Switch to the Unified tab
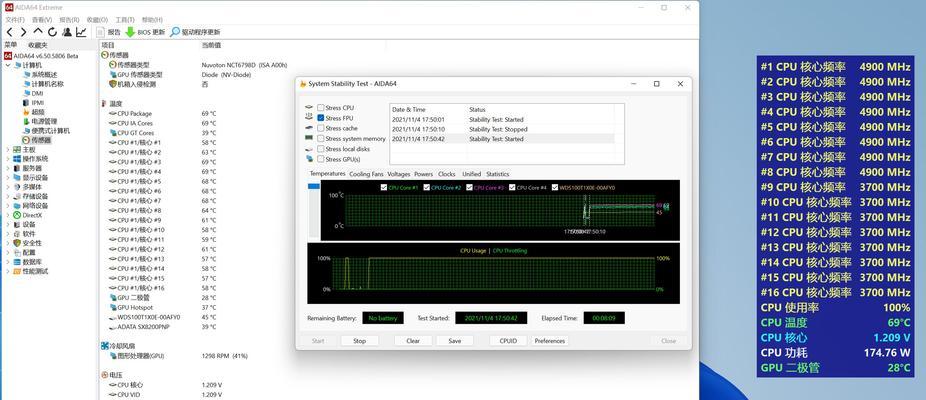 point(471,174)
